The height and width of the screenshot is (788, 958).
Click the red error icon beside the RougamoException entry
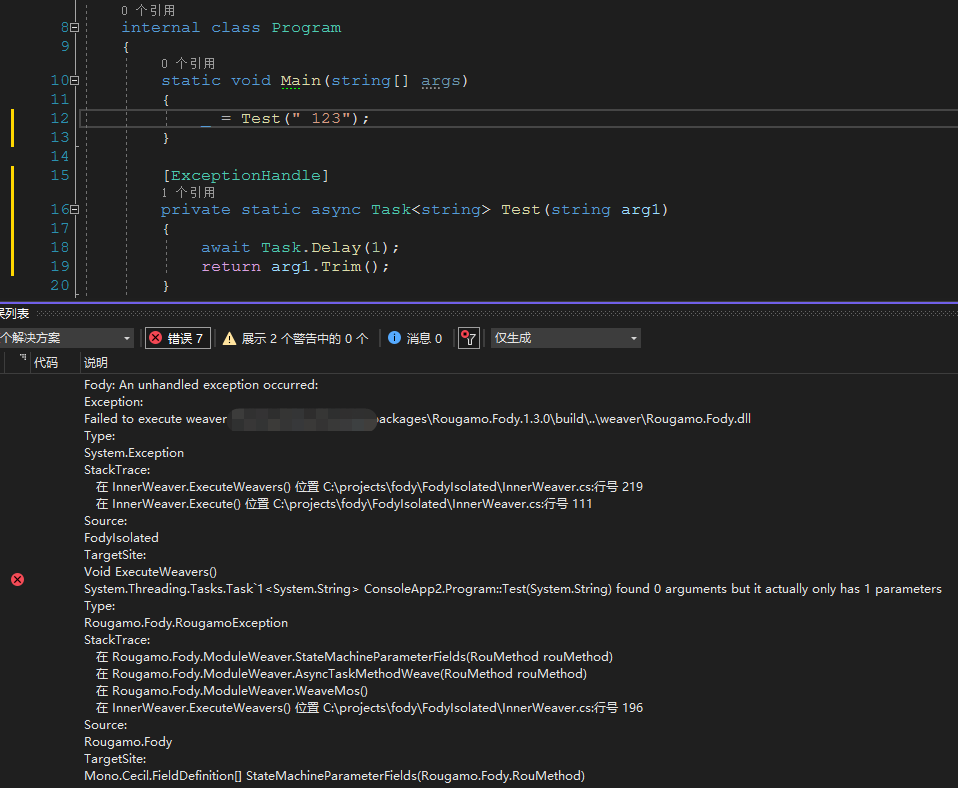[x=17, y=579]
